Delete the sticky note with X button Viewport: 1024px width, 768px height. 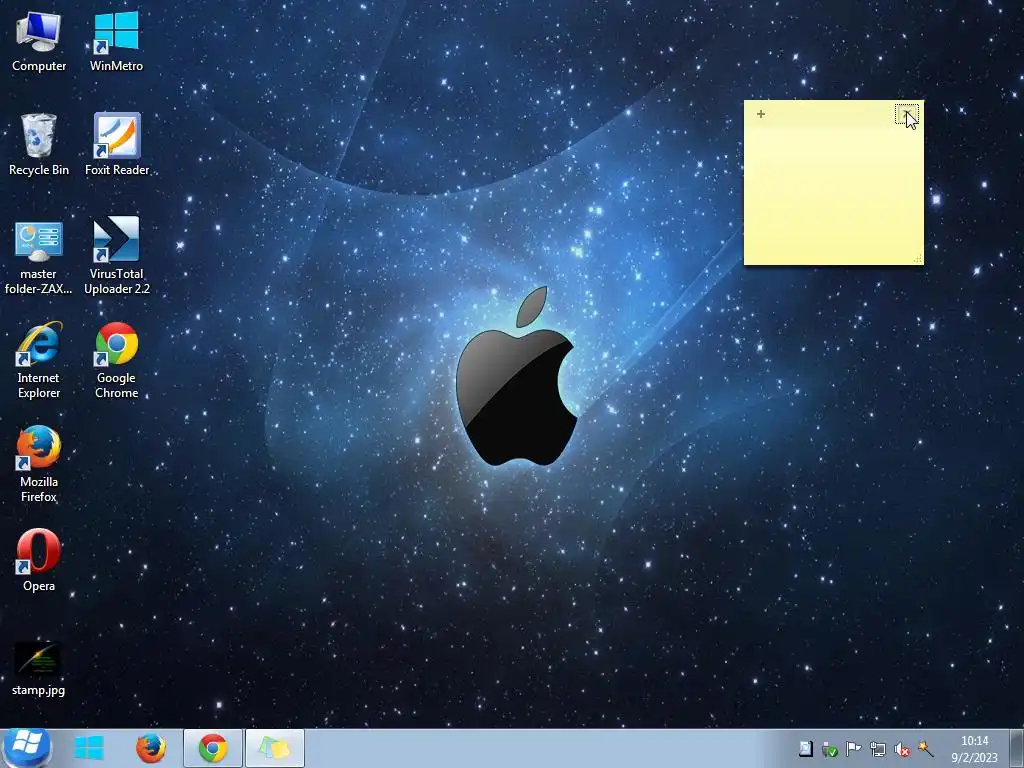906,114
